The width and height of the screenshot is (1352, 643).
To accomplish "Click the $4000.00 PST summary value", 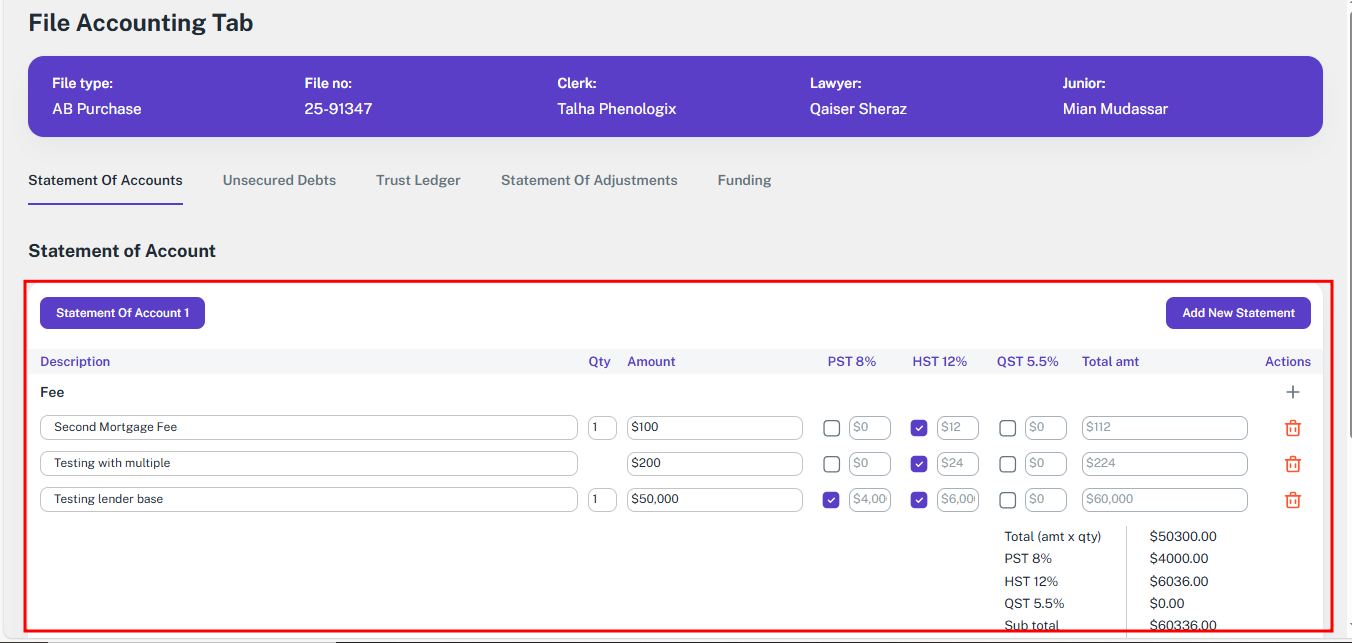I will click(1179, 559).
